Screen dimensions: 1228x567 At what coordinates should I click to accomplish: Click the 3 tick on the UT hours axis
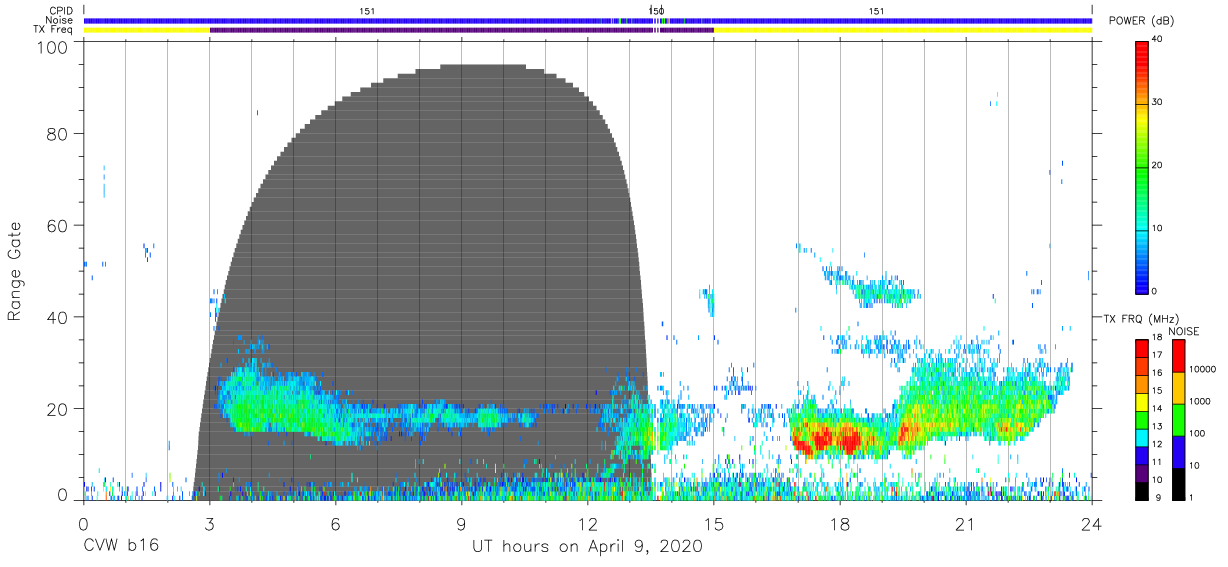(x=209, y=525)
